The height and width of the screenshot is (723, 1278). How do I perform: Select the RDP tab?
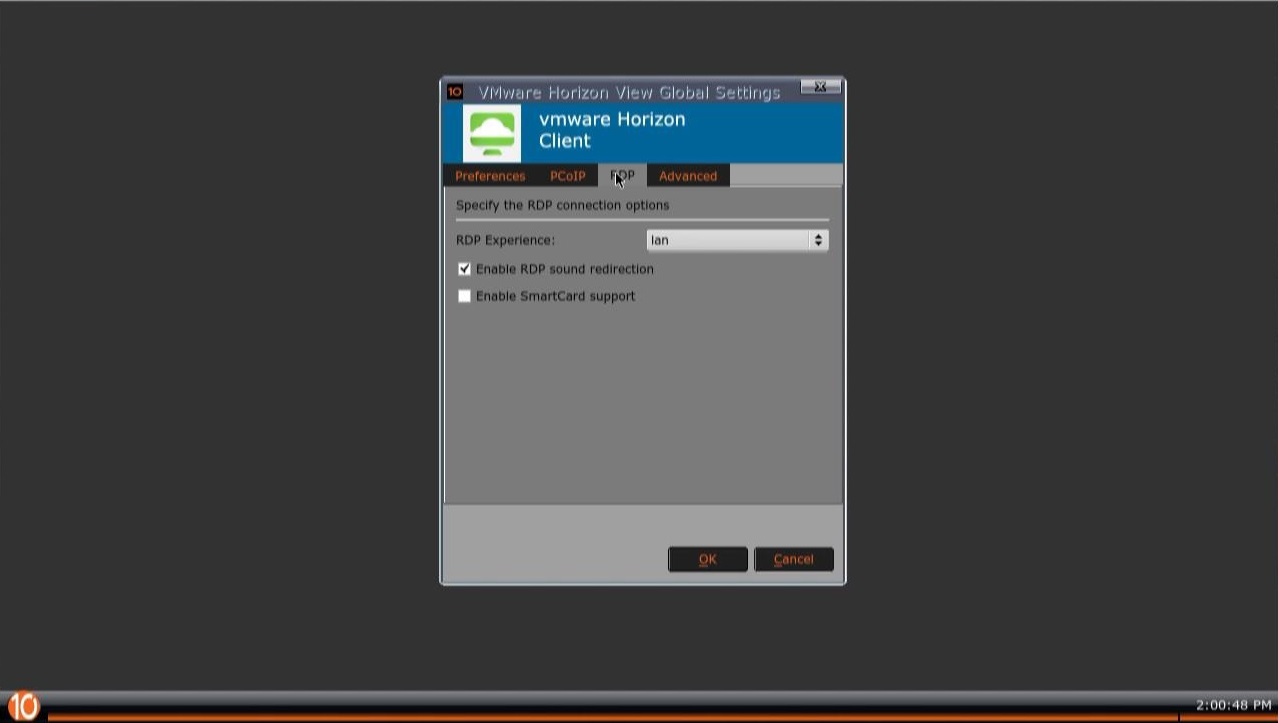(x=622, y=176)
